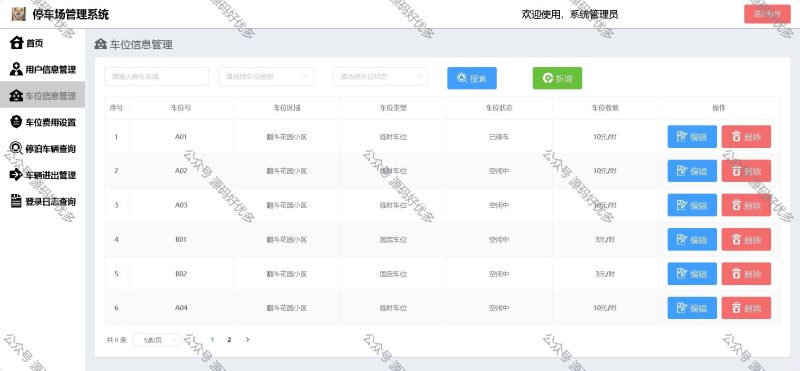
Task: Click the log icon beside 登录日志查询
Action: [x=16, y=201]
